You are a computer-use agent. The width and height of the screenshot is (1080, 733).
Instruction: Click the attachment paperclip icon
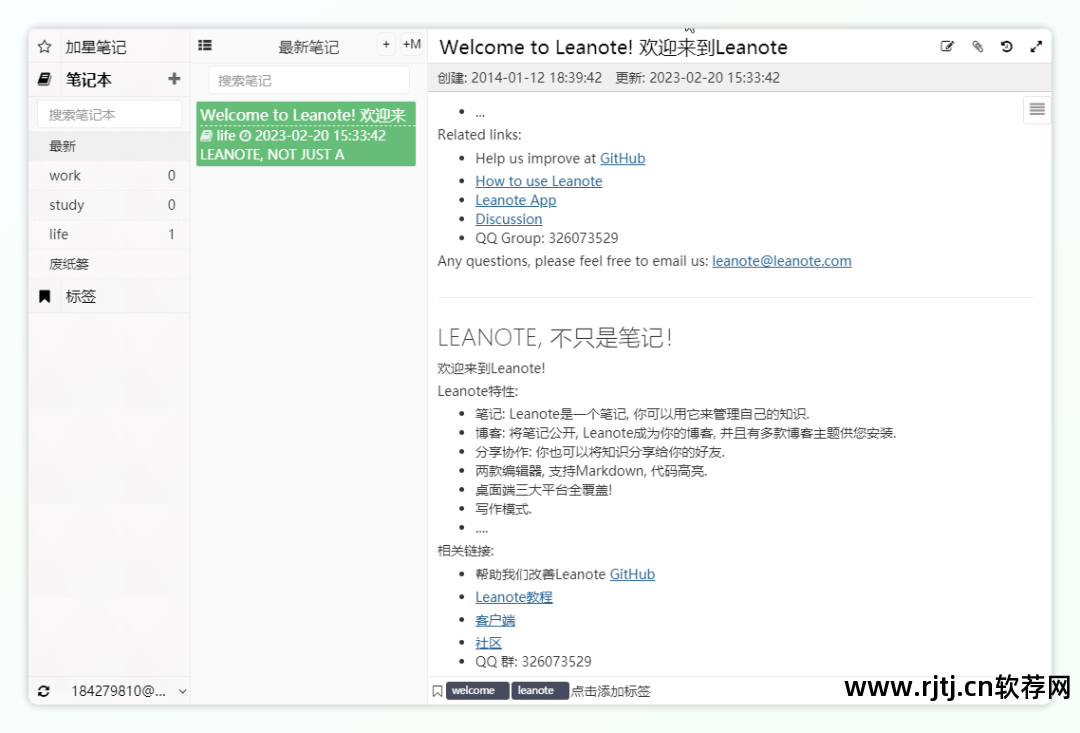[x=977, y=46]
